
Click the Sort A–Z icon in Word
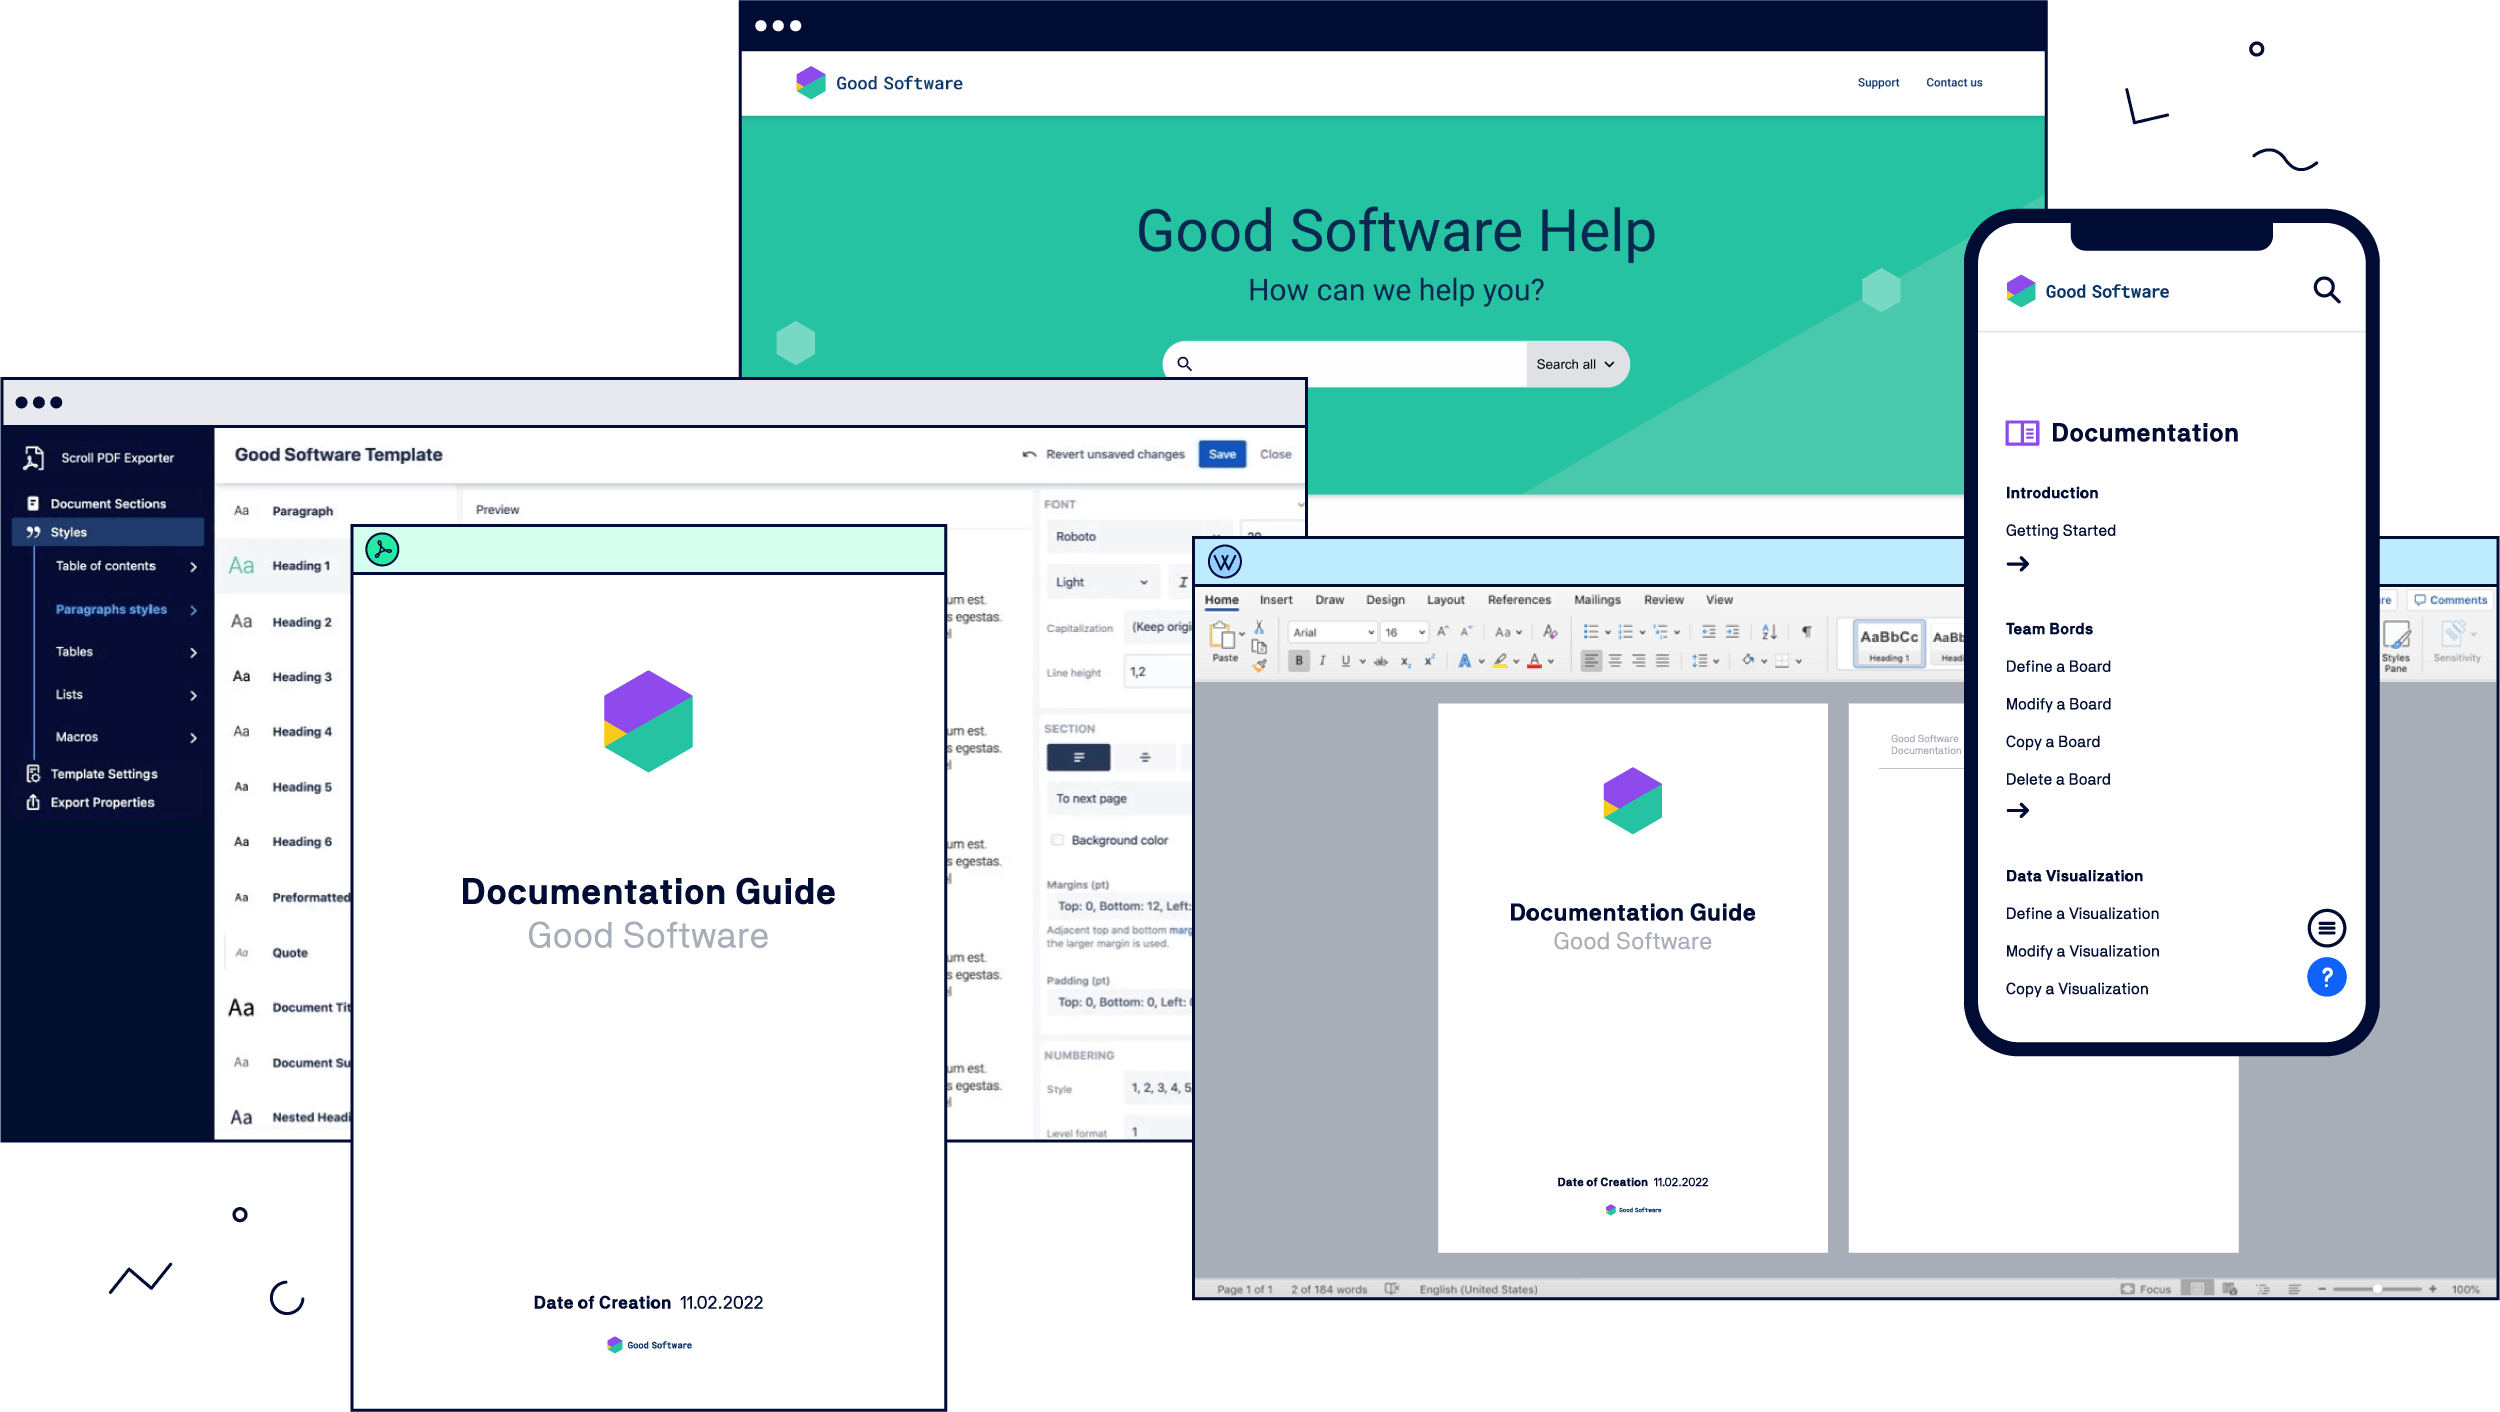click(x=1769, y=632)
